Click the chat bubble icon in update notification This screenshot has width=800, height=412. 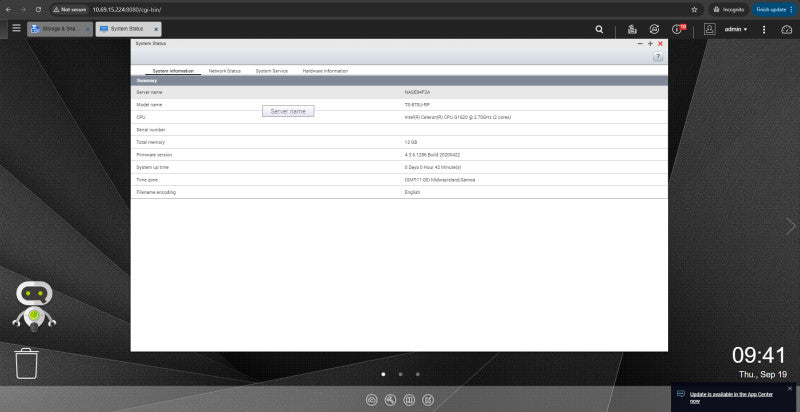[x=681, y=394]
